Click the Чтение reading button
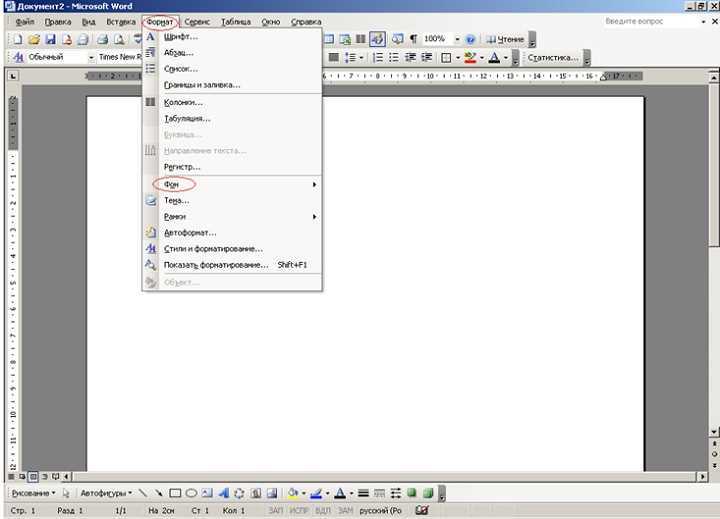This screenshot has width=720, height=519. 505,39
